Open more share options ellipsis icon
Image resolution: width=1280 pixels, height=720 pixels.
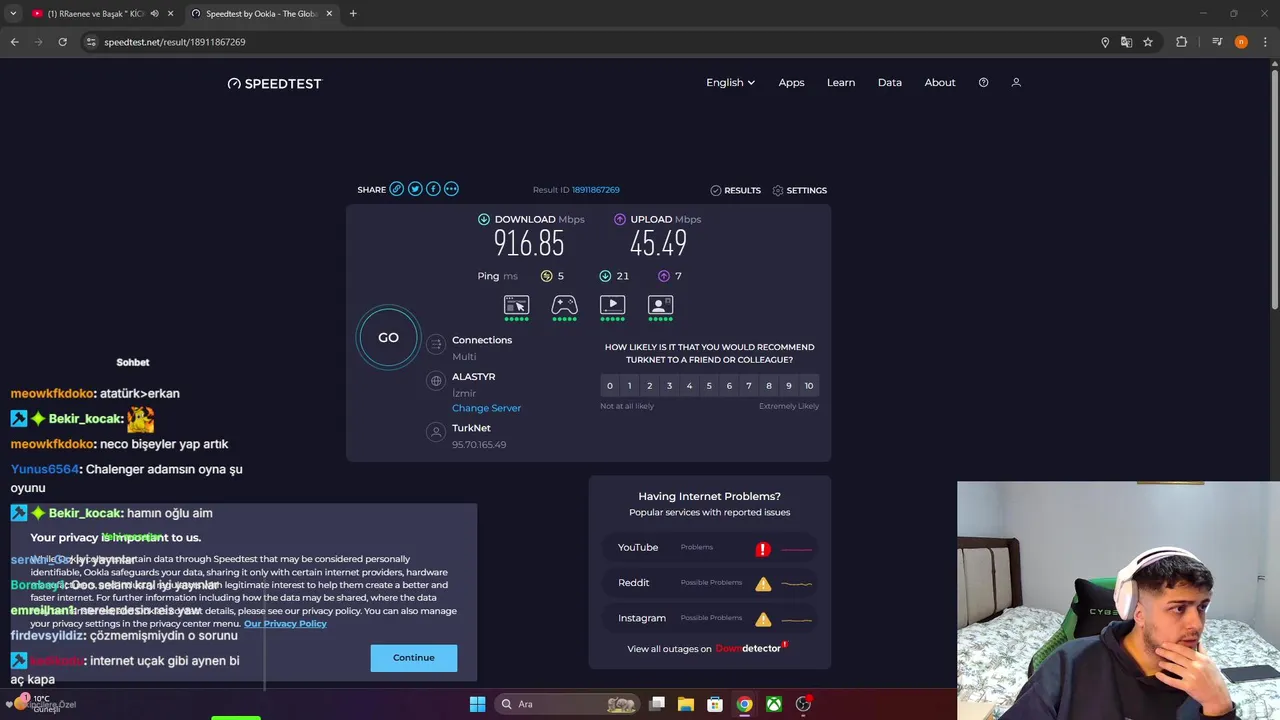[x=451, y=189]
